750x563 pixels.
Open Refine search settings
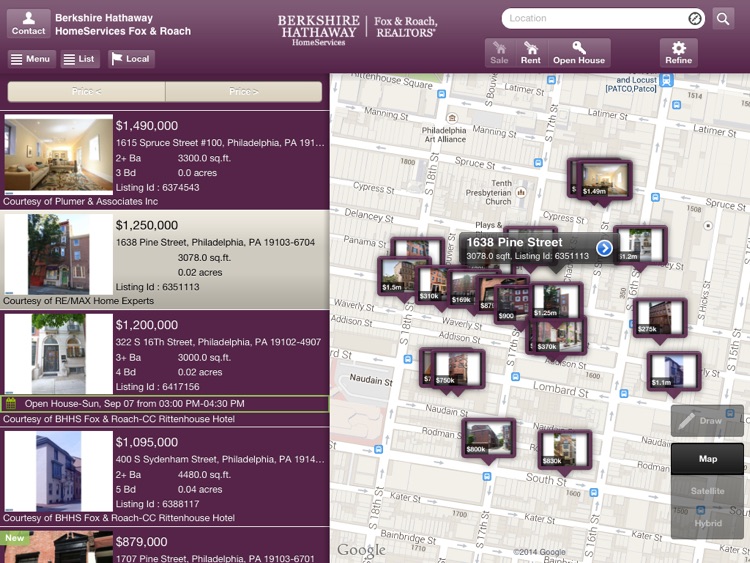tap(678, 53)
